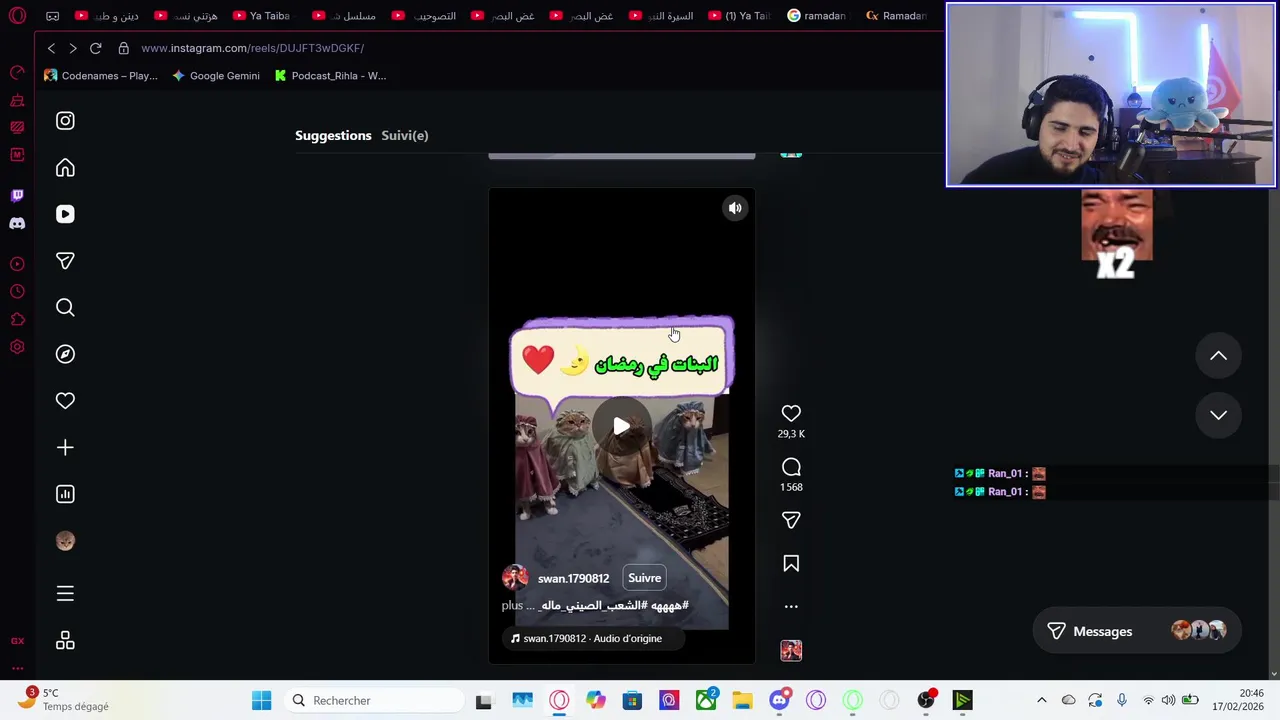This screenshot has height=720, width=1280.
Task: Switch to the ramadan Google tab
Action: pyautogui.click(x=817, y=16)
